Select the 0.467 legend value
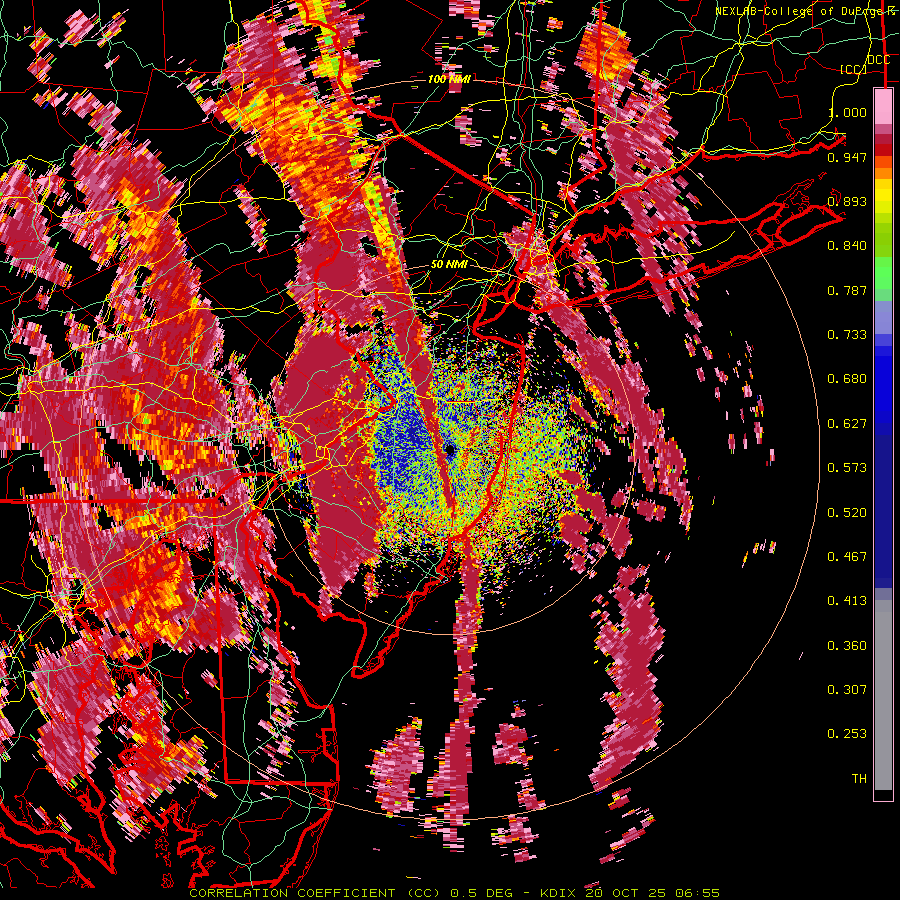 click(x=847, y=557)
